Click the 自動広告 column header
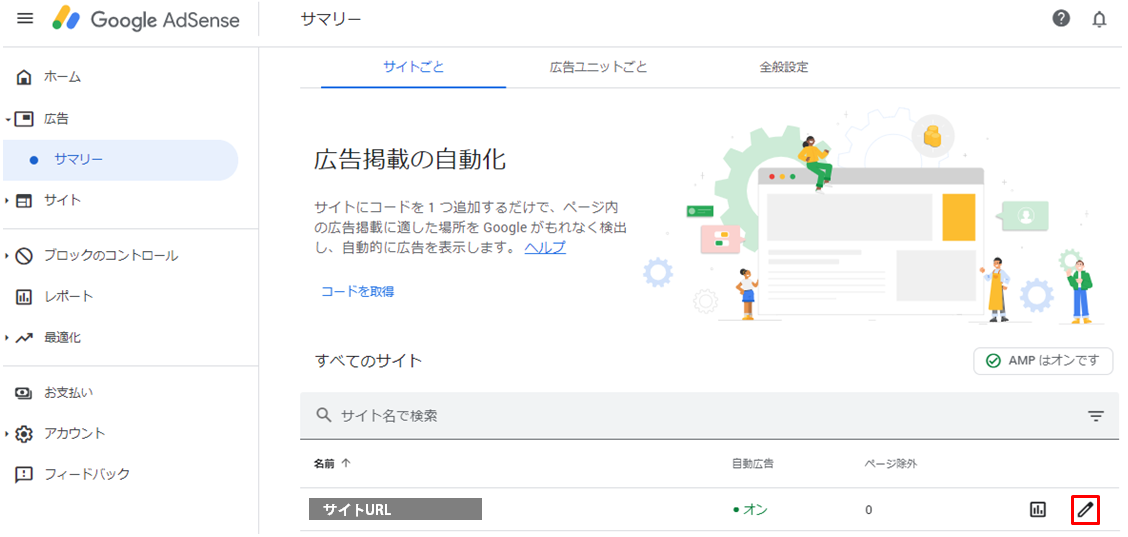 pyautogui.click(x=752, y=464)
